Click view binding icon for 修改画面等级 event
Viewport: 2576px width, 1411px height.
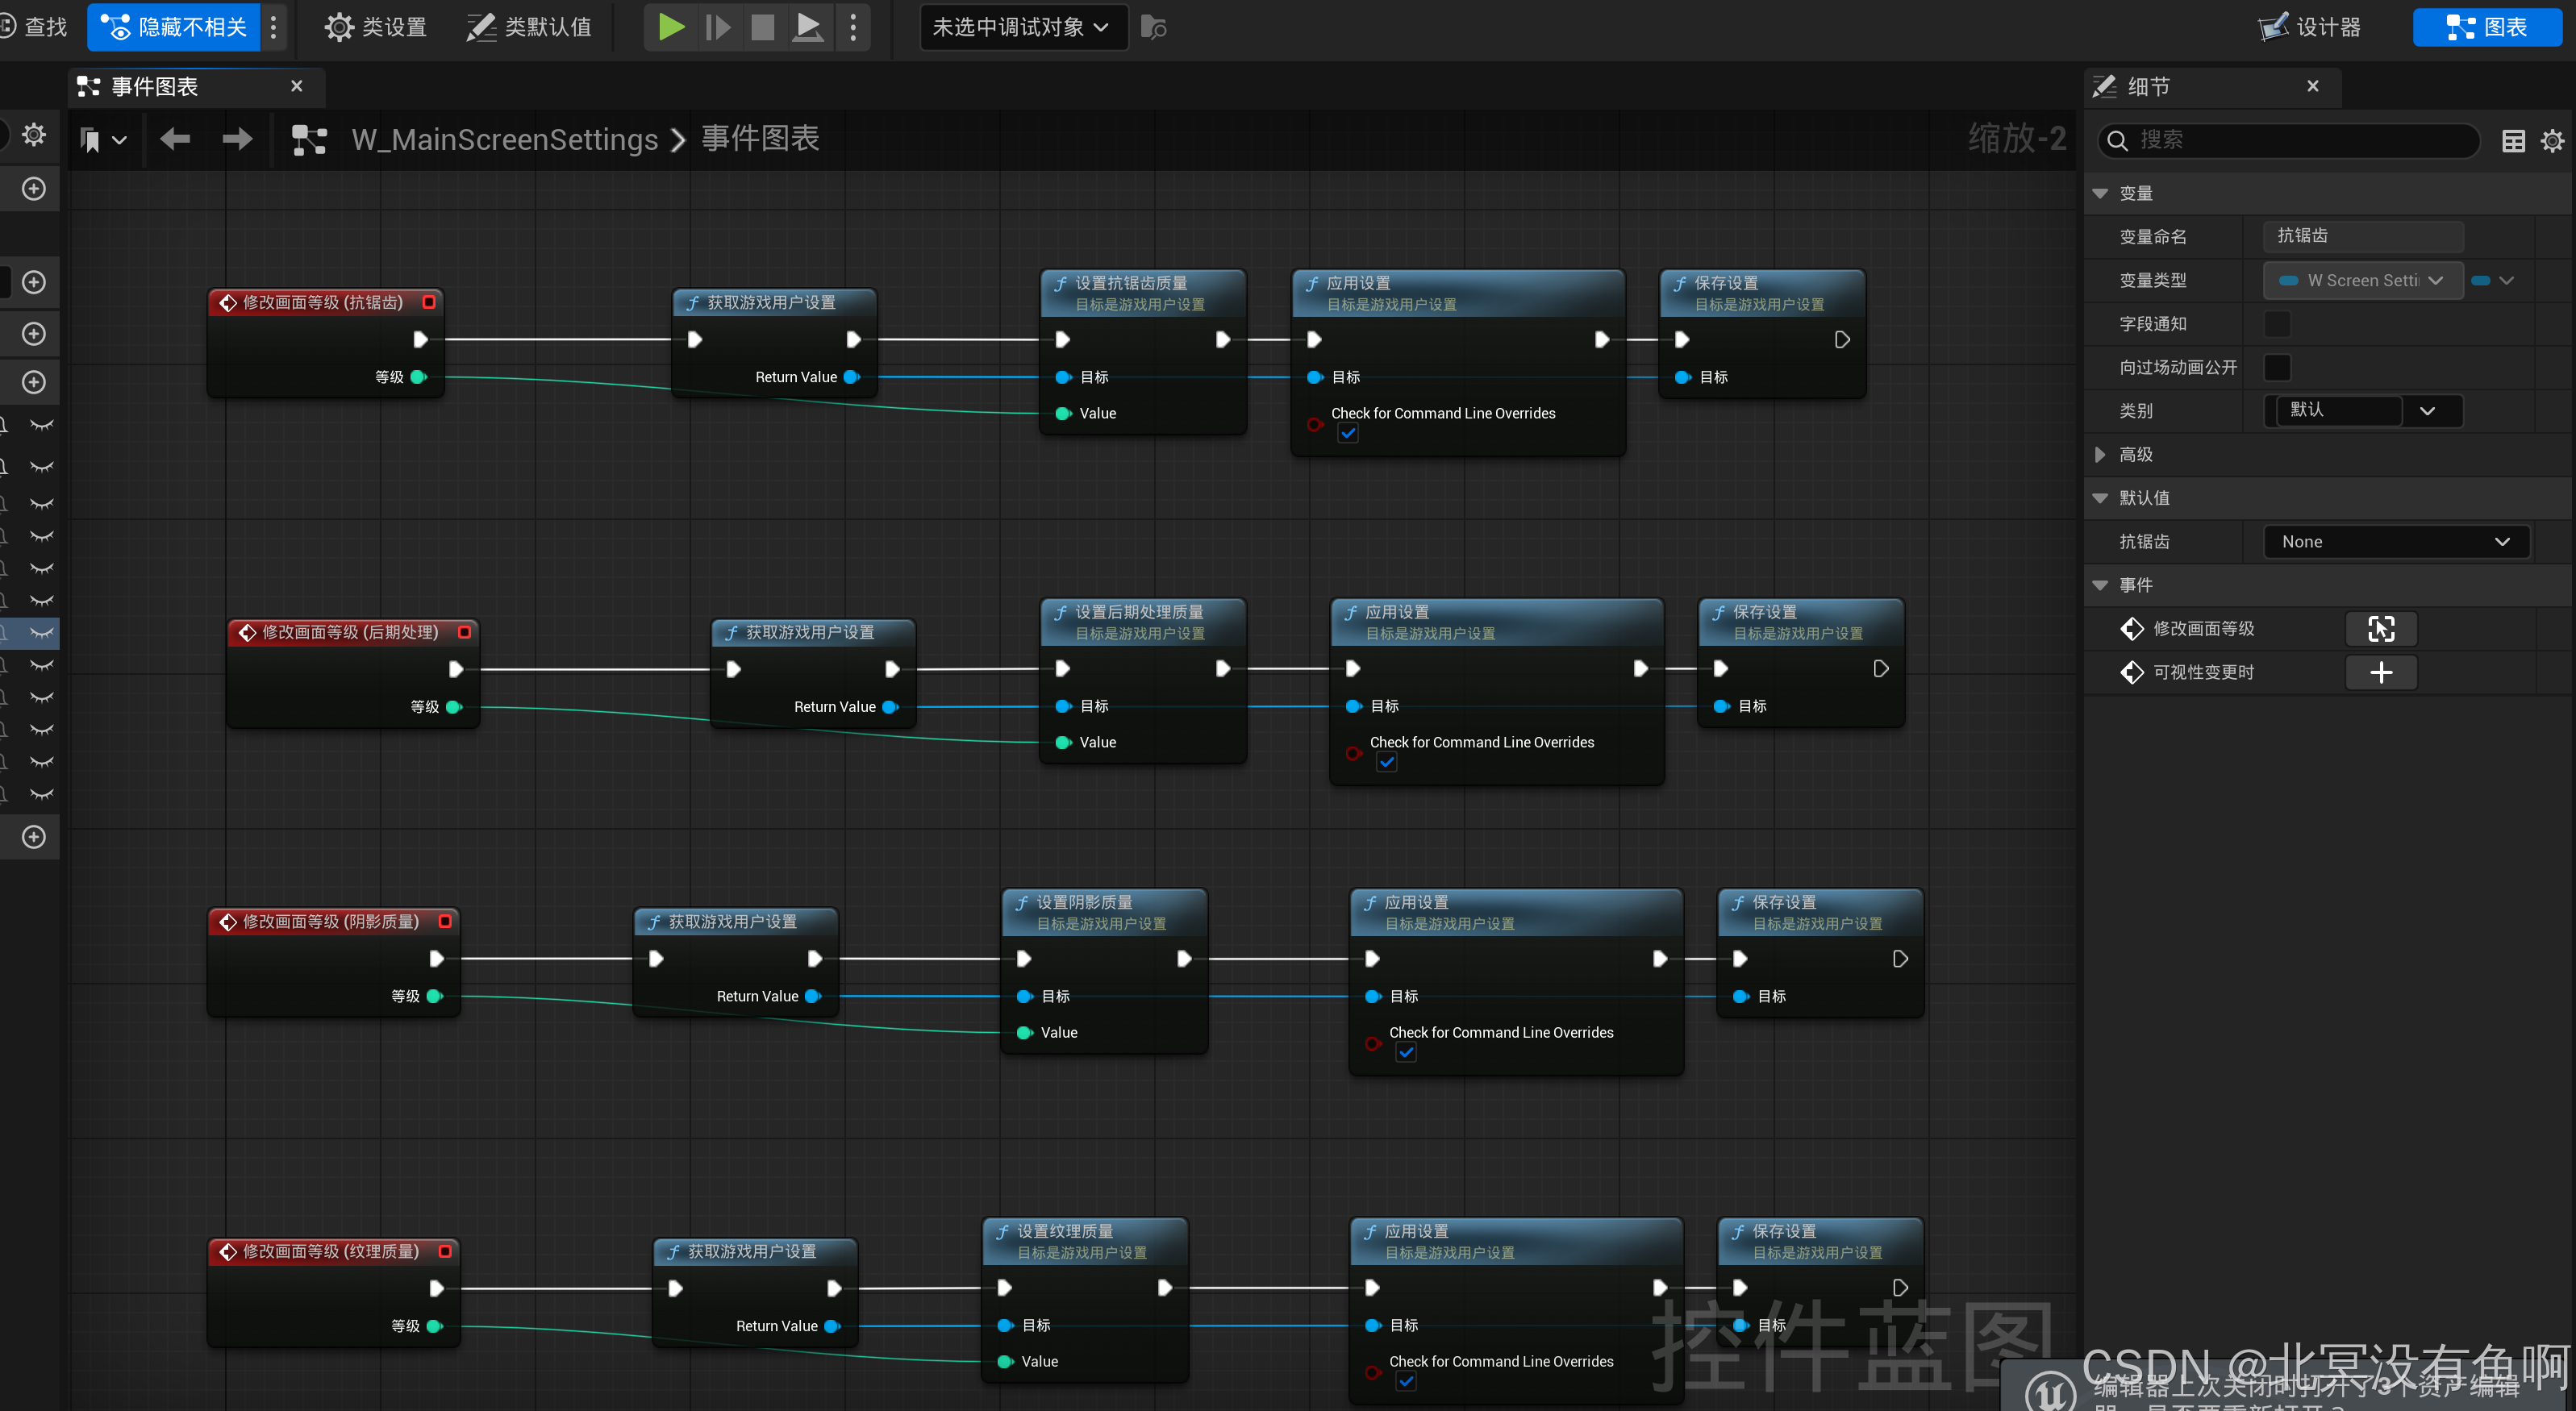coord(2381,629)
